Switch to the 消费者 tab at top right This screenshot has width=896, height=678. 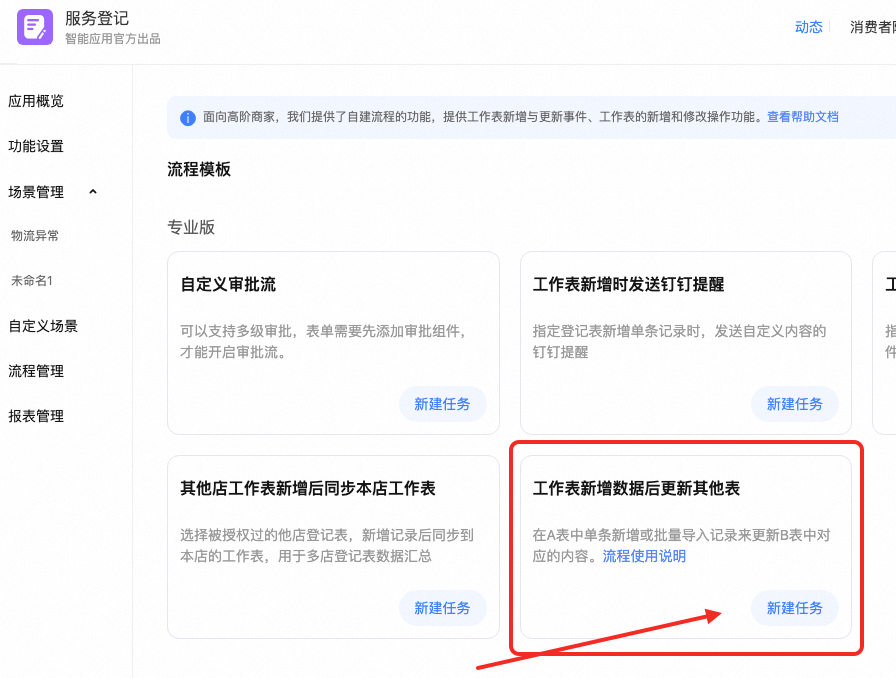click(x=872, y=27)
